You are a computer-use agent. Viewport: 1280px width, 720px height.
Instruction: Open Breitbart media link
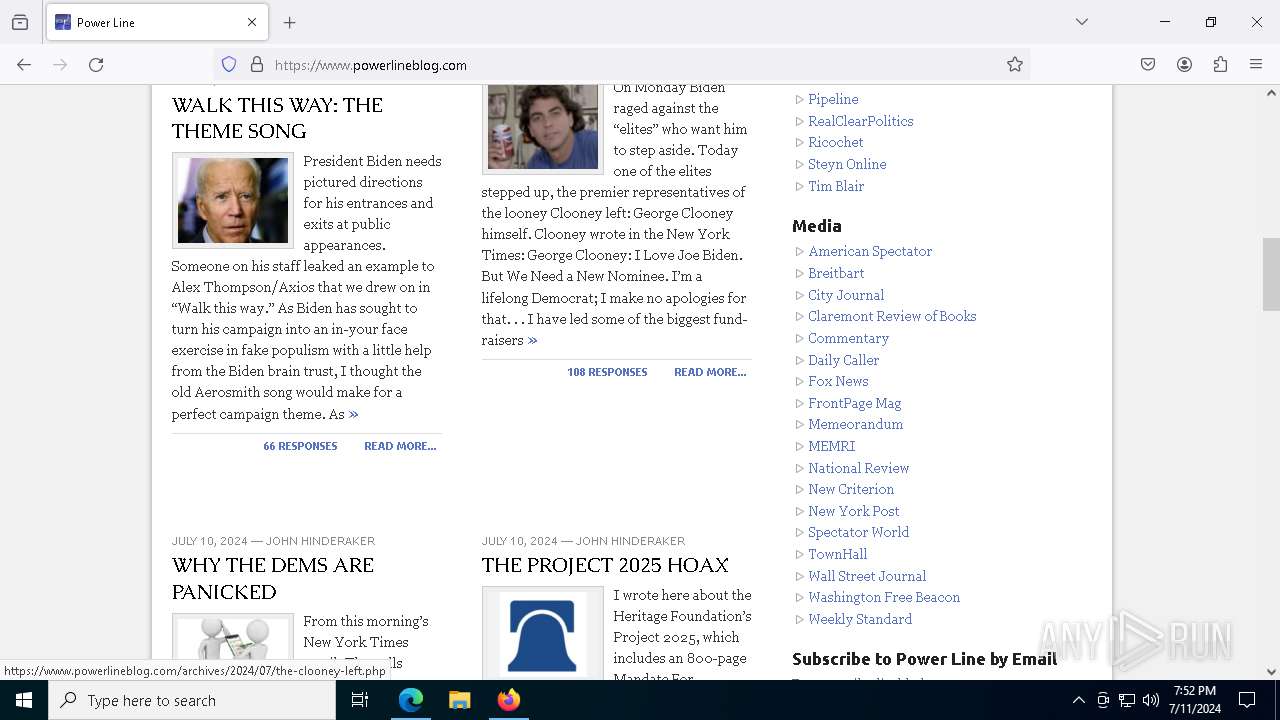click(x=836, y=273)
